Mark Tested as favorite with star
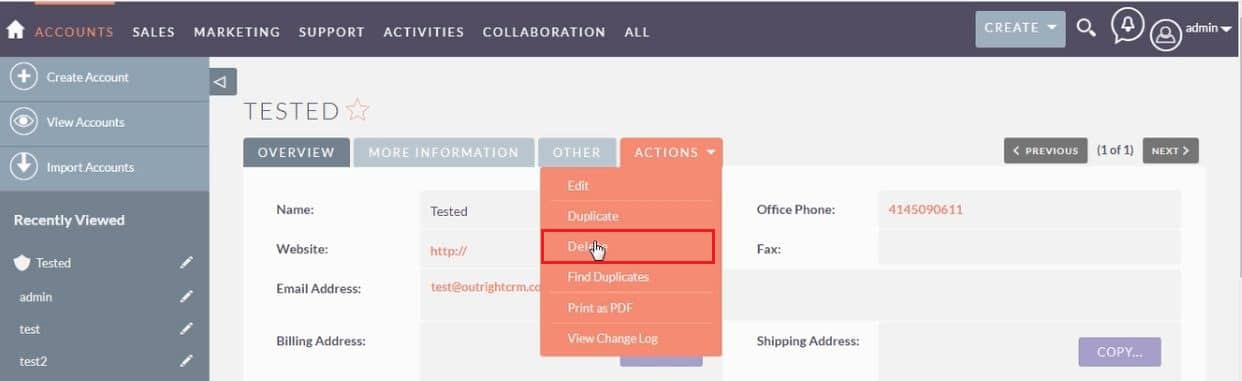 (x=357, y=110)
